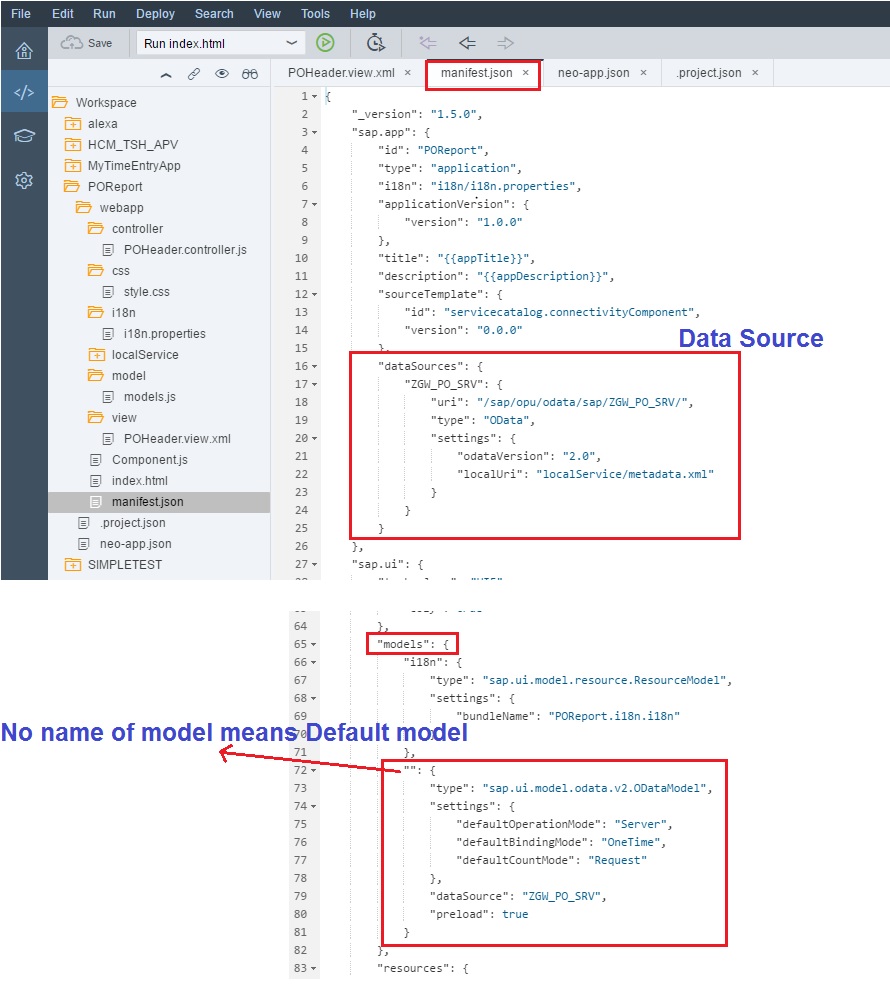Fold the sap.app block at line 3
Screen dimensions: 890x984
314,132
